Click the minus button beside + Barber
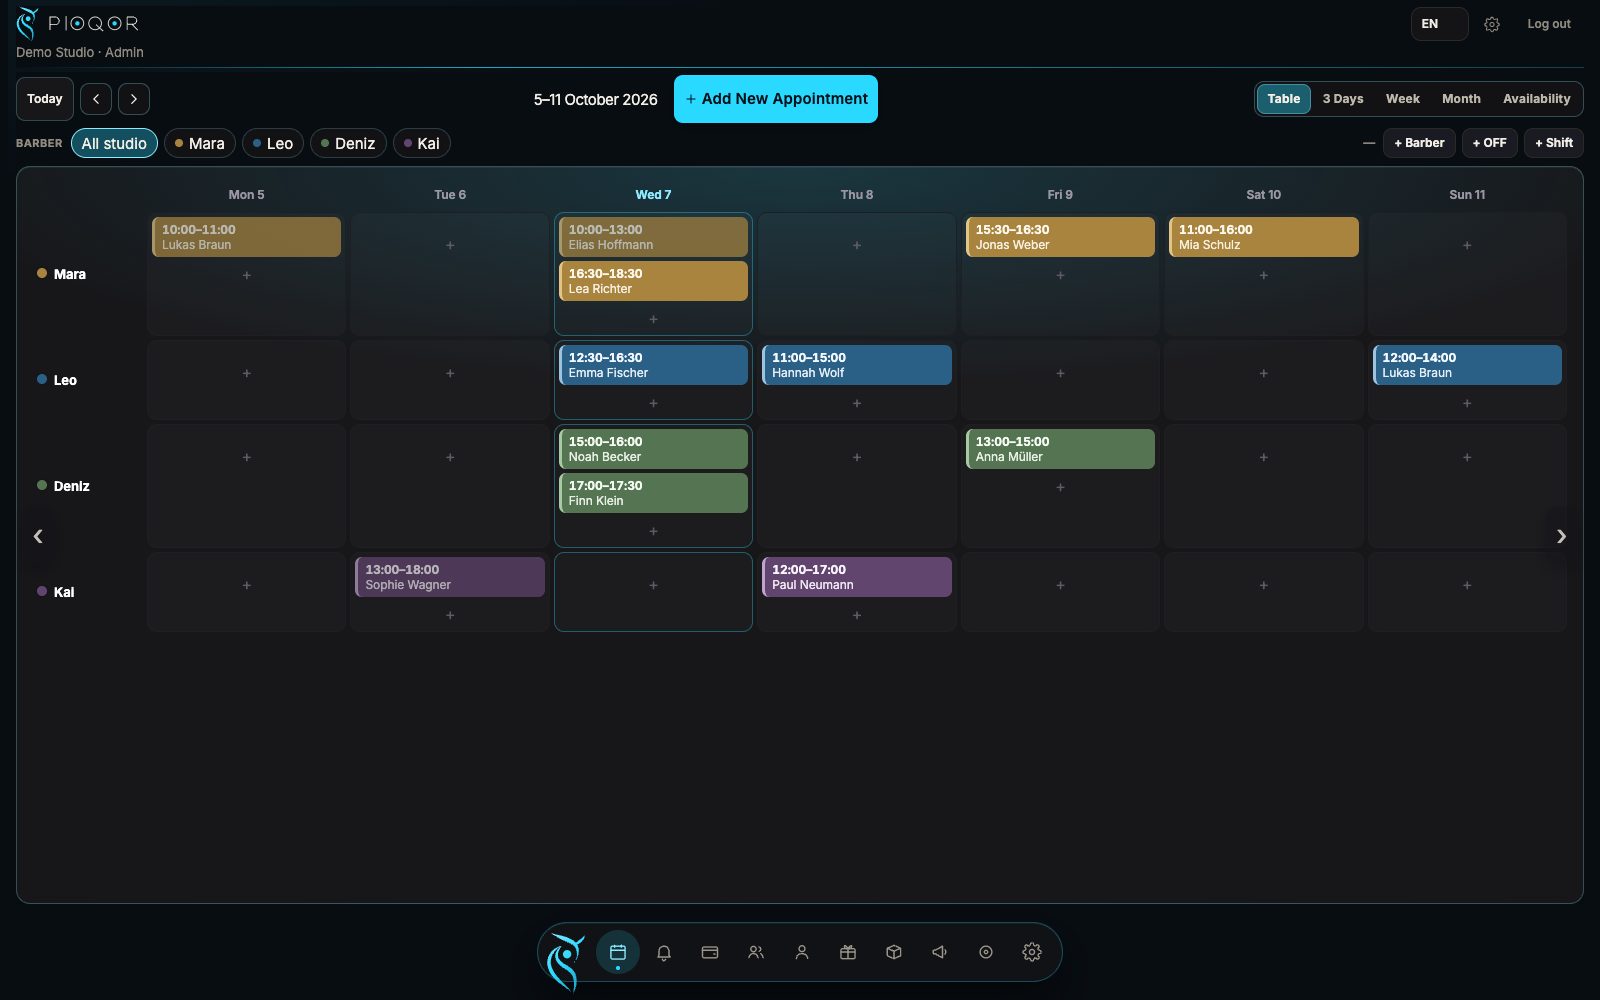Image resolution: width=1600 pixels, height=1000 pixels. point(1369,143)
